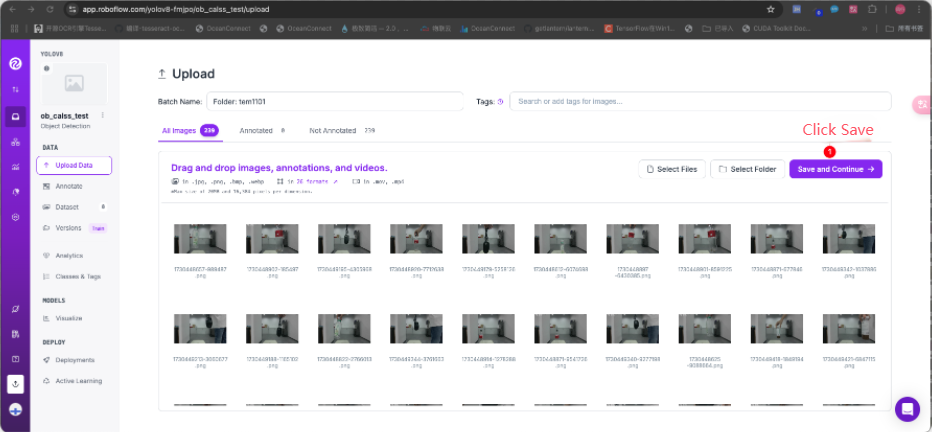Focus the Search or add tags field
Viewport: 932px width, 432px height.
point(700,102)
